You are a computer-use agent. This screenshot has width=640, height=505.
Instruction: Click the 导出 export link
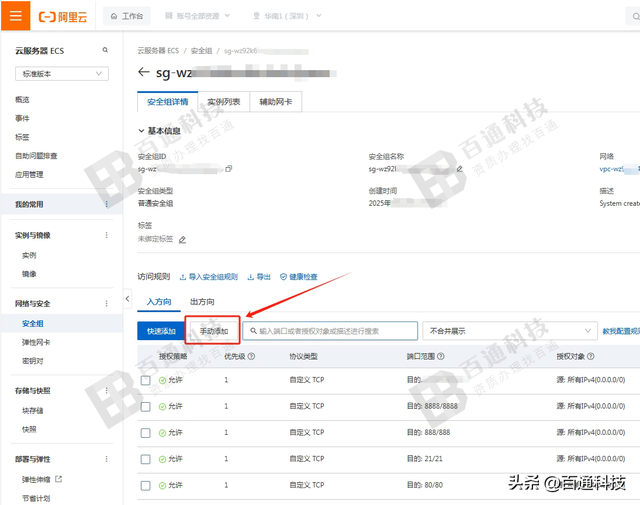coord(259,277)
